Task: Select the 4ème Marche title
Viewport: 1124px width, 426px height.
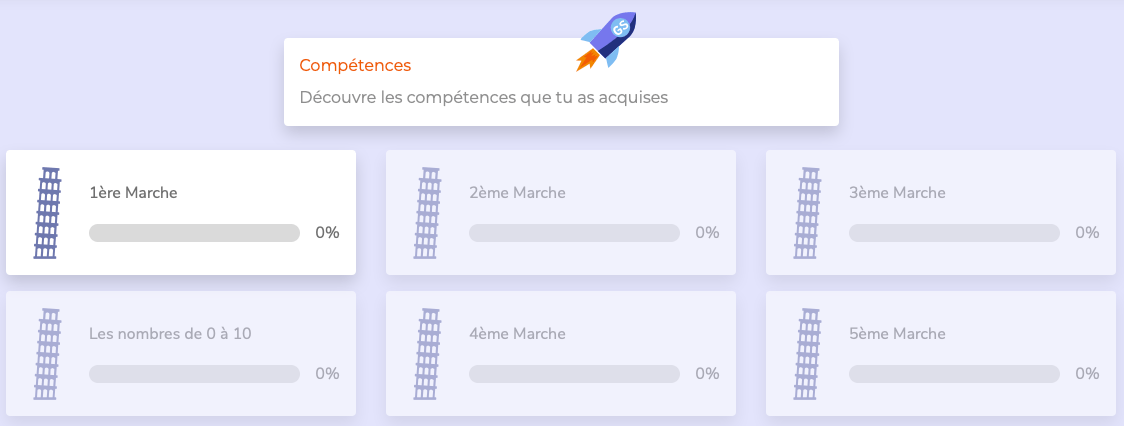Action: [517, 334]
